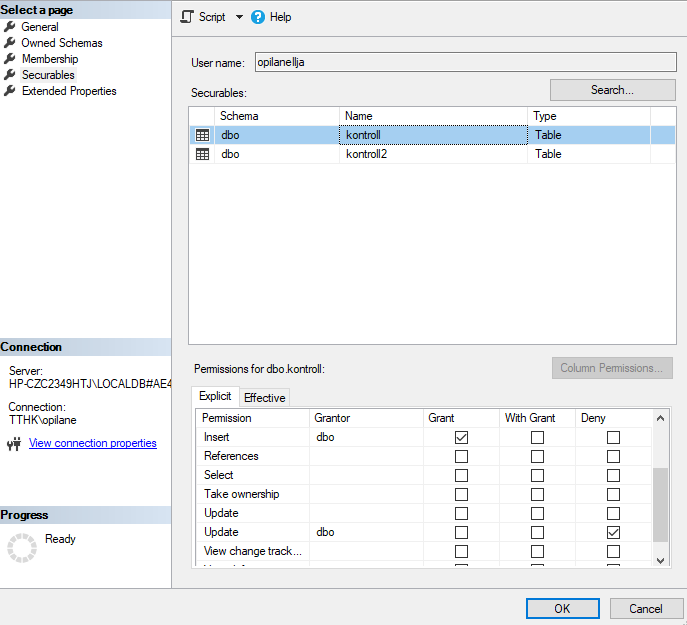Select the General page wrench icon
687x625 pixels.
pyautogui.click(x=10, y=27)
